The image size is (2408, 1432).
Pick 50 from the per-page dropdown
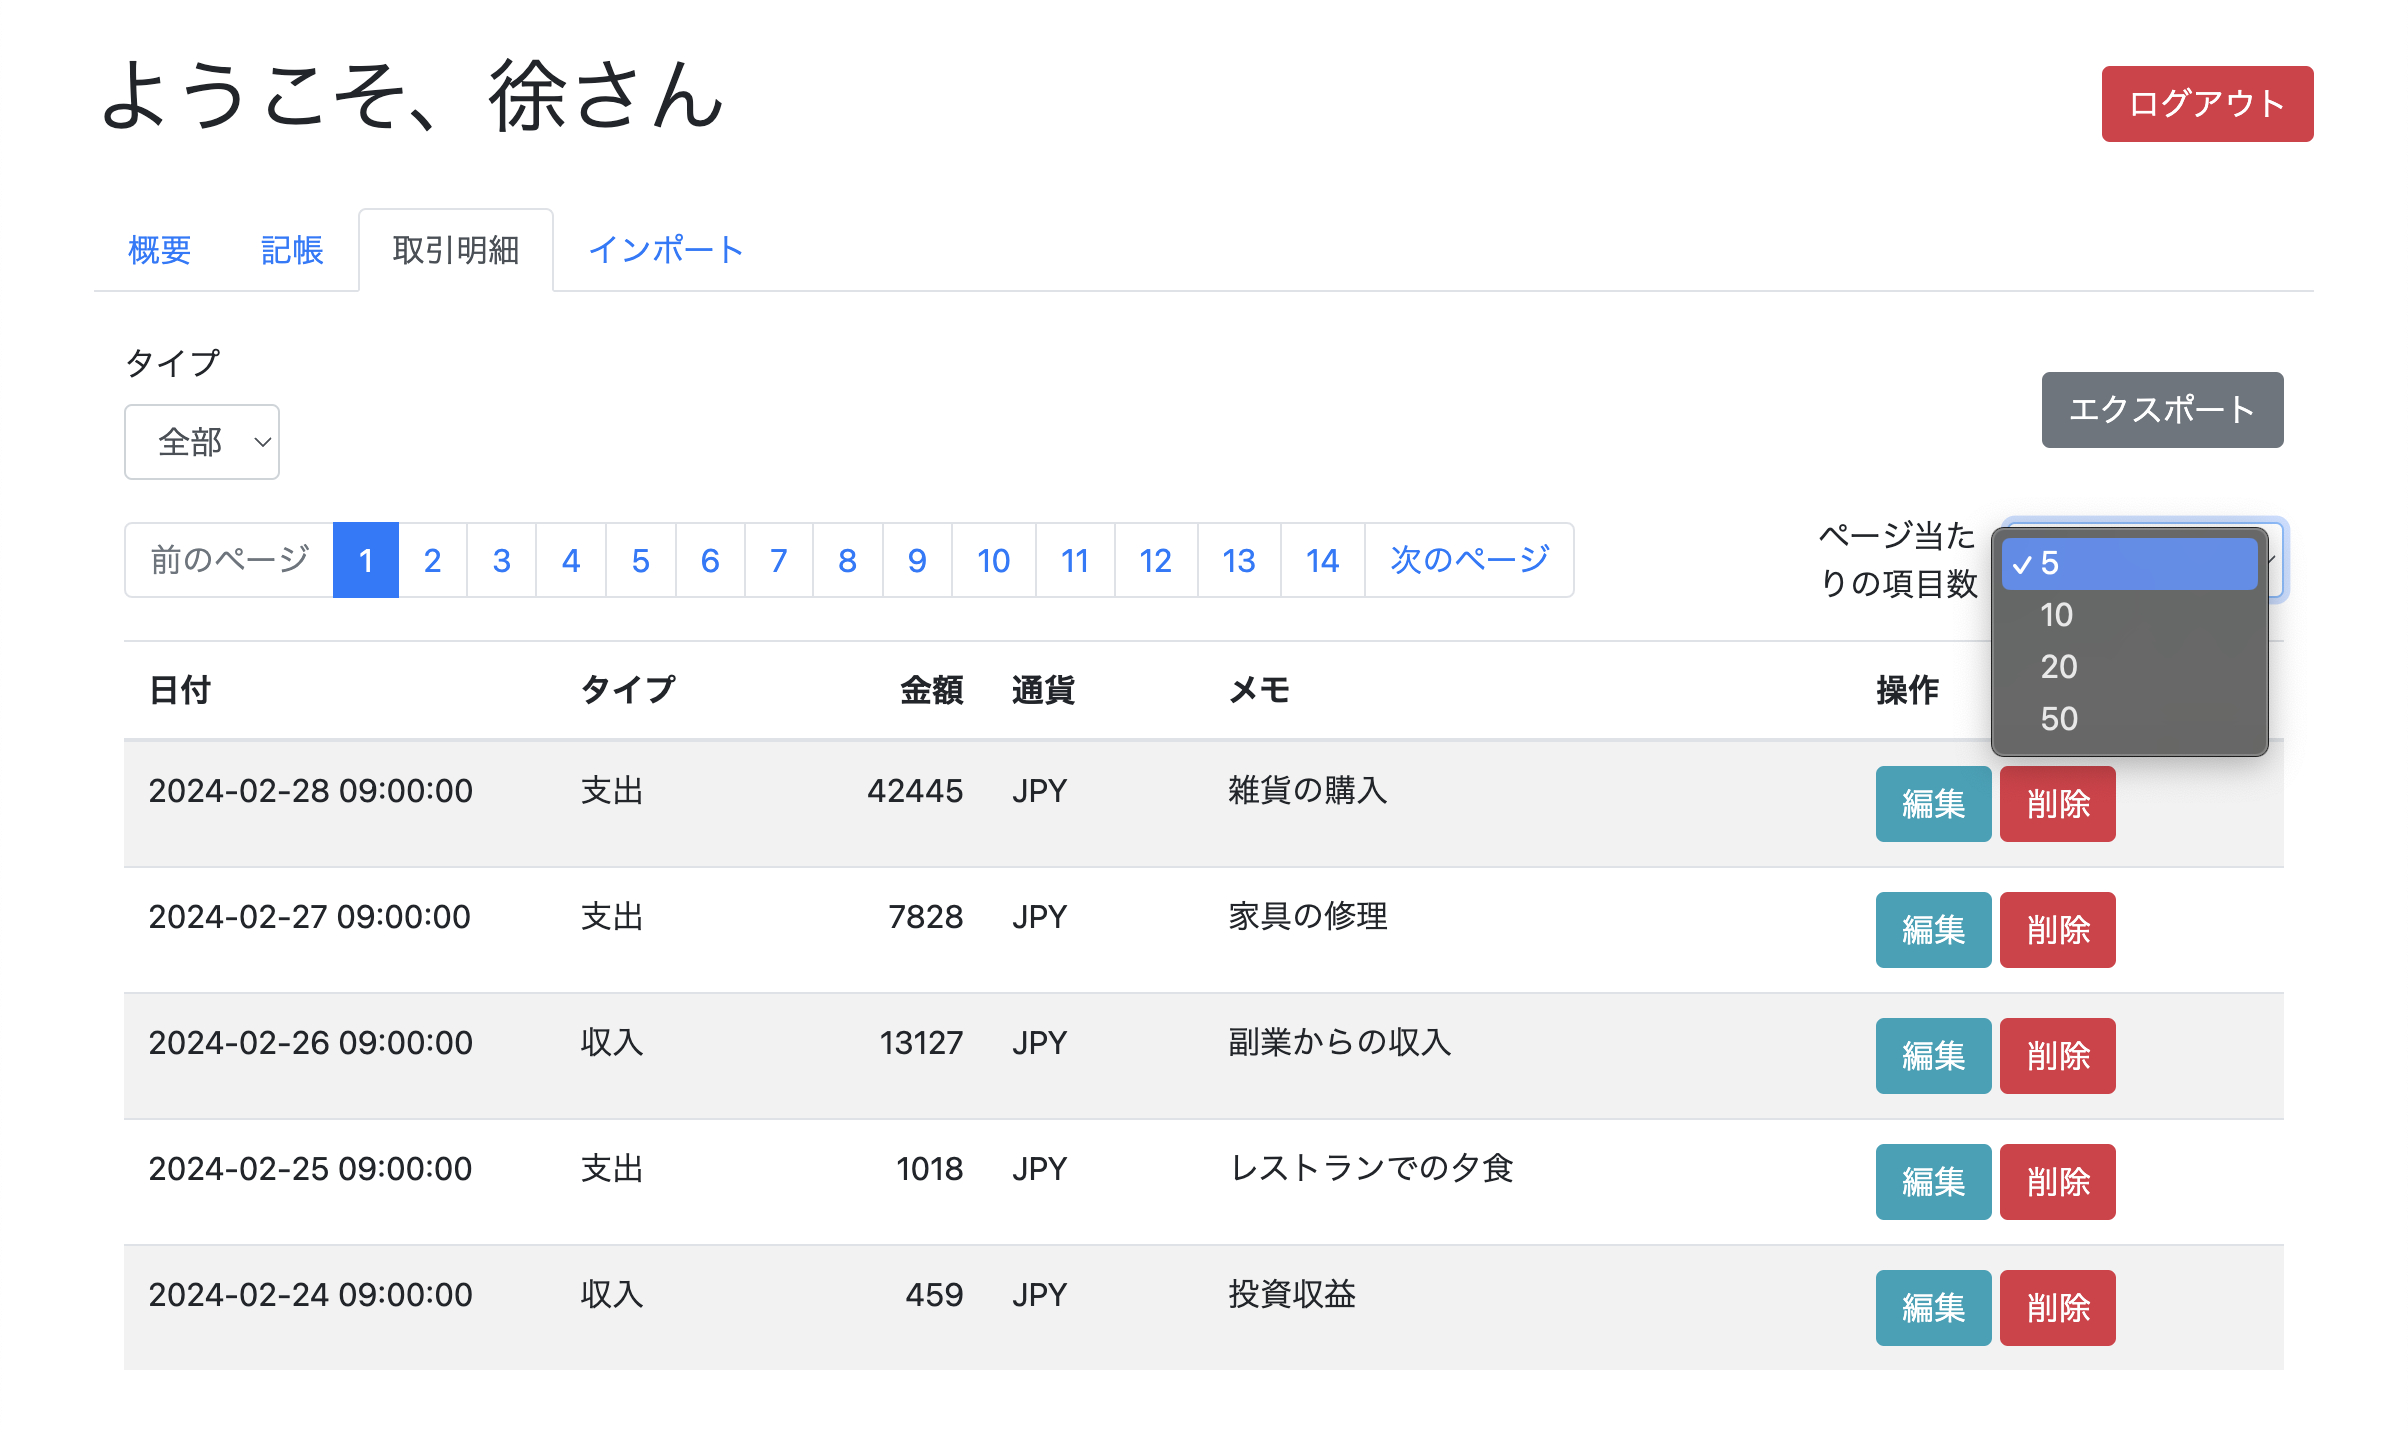point(2128,719)
